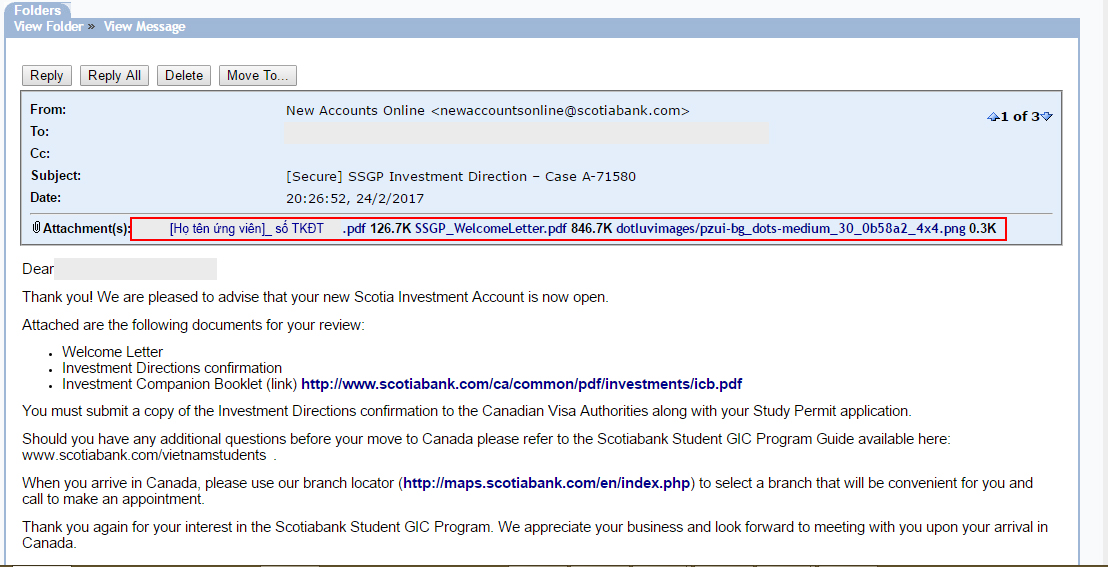Click the subject line SSGP Investment Direction
Viewport: 1108px width, 567px height.
(461, 176)
